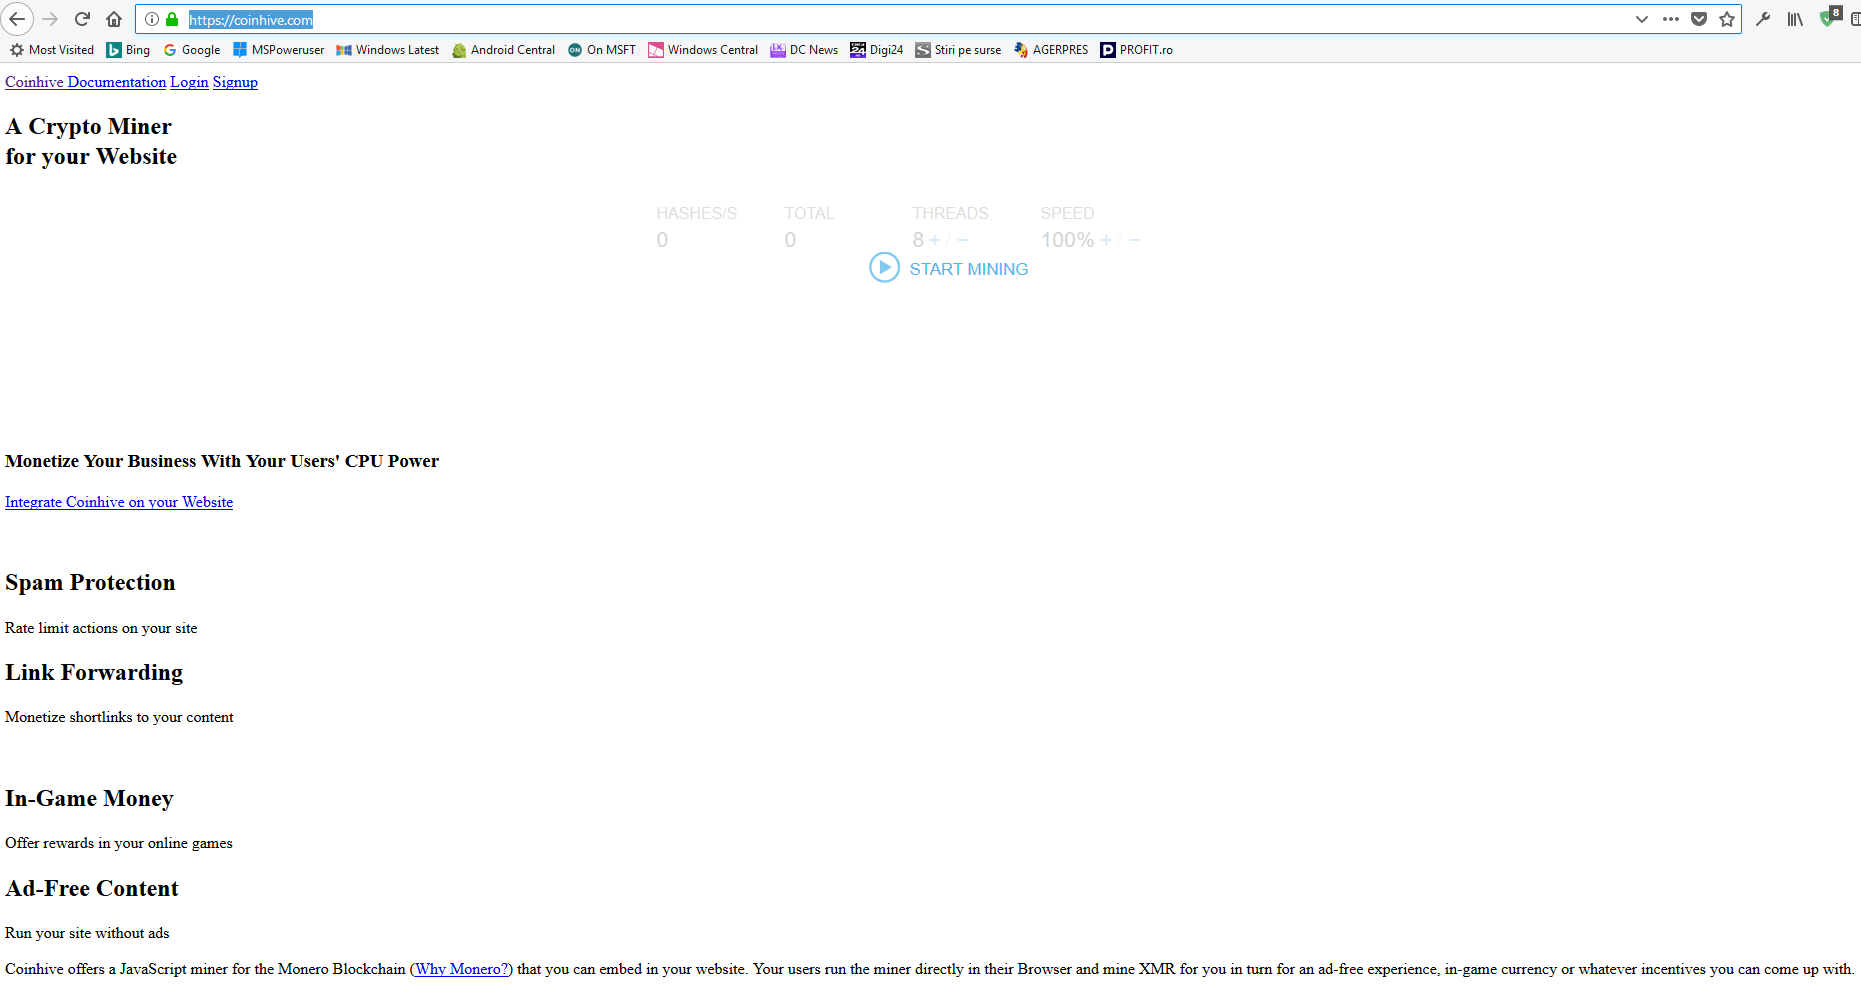
Task: Open the page actions ellipsis menu
Action: click(x=1670, y=19)
